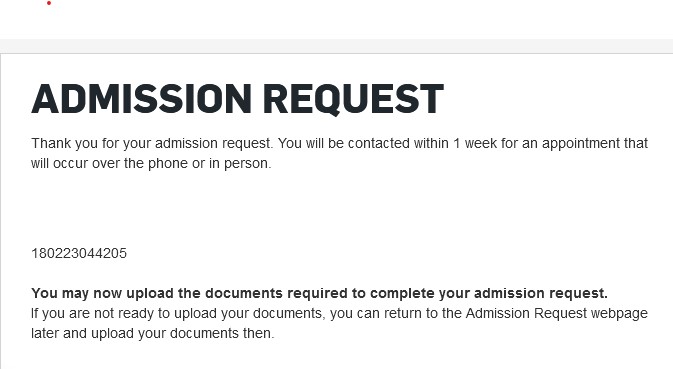Click the text 'upload your documents then'

[182, 333]
